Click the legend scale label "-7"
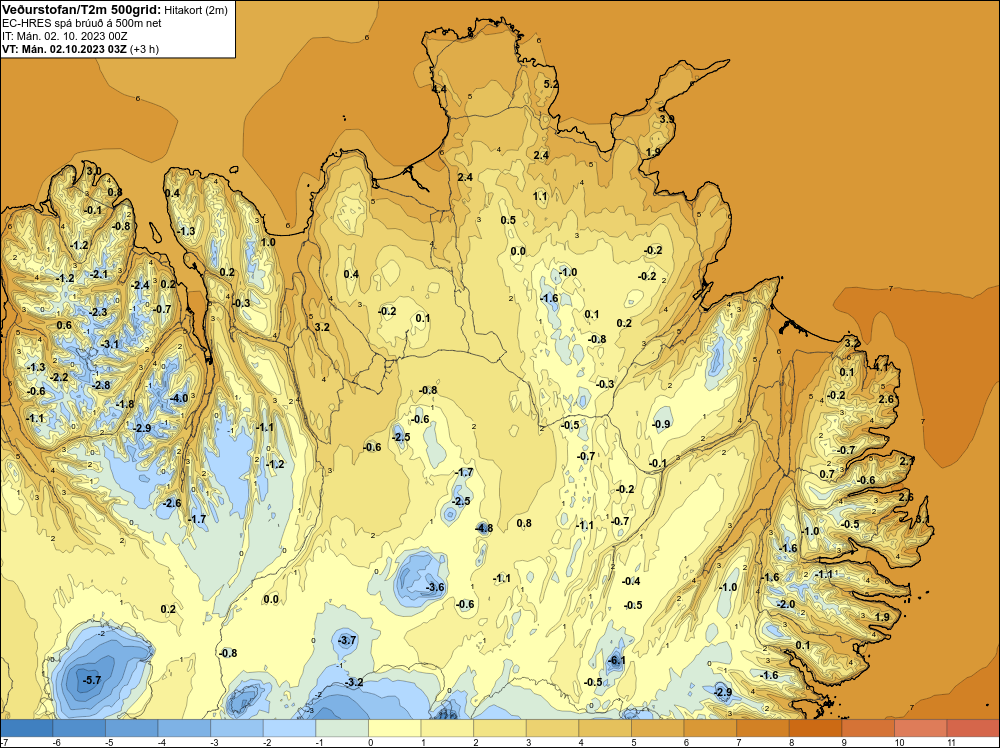 pyautogui.click(x=4, y=742)
